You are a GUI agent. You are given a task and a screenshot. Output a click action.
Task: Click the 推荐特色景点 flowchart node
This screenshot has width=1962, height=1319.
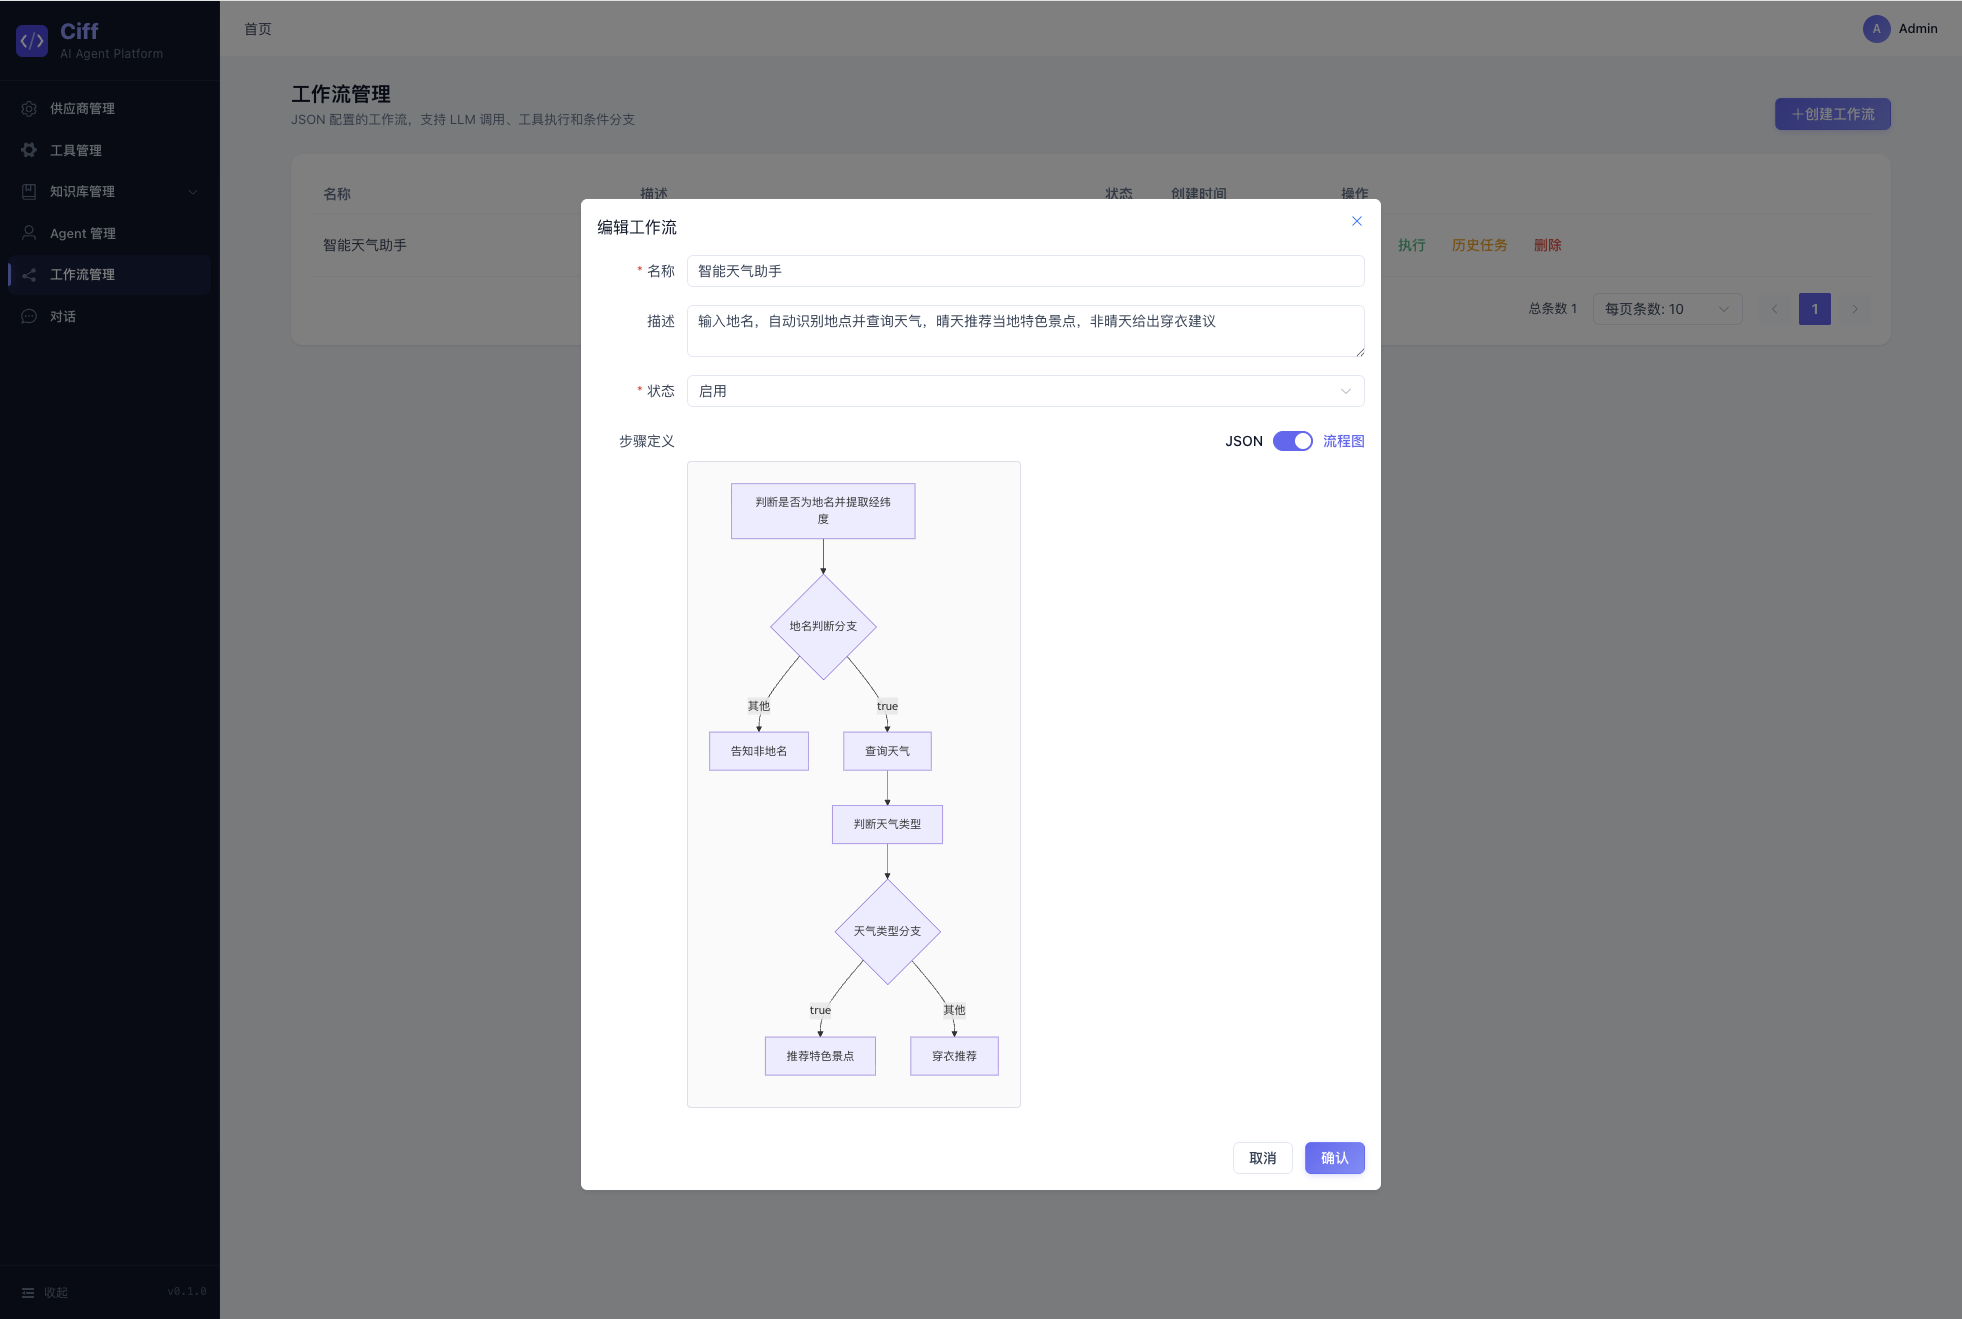coord(820,1056)
